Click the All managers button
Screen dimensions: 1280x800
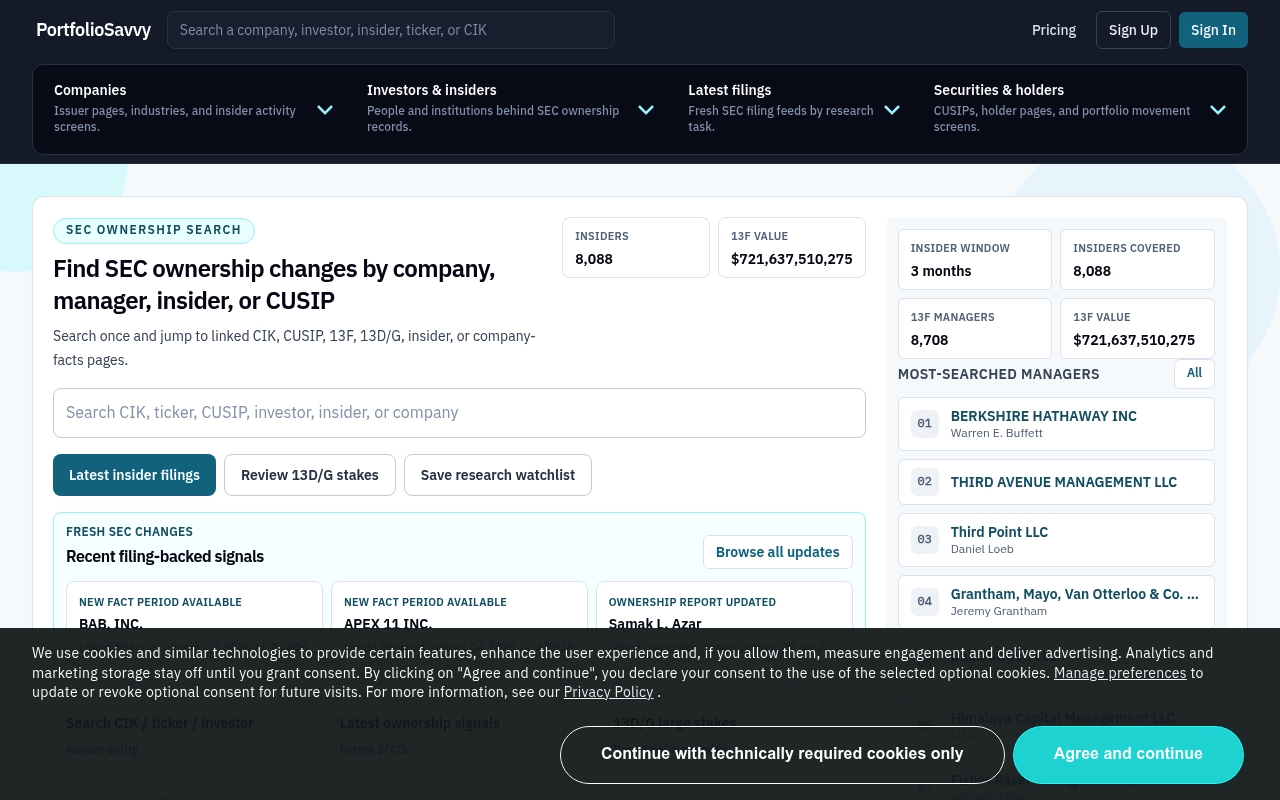pos(1194,373)
